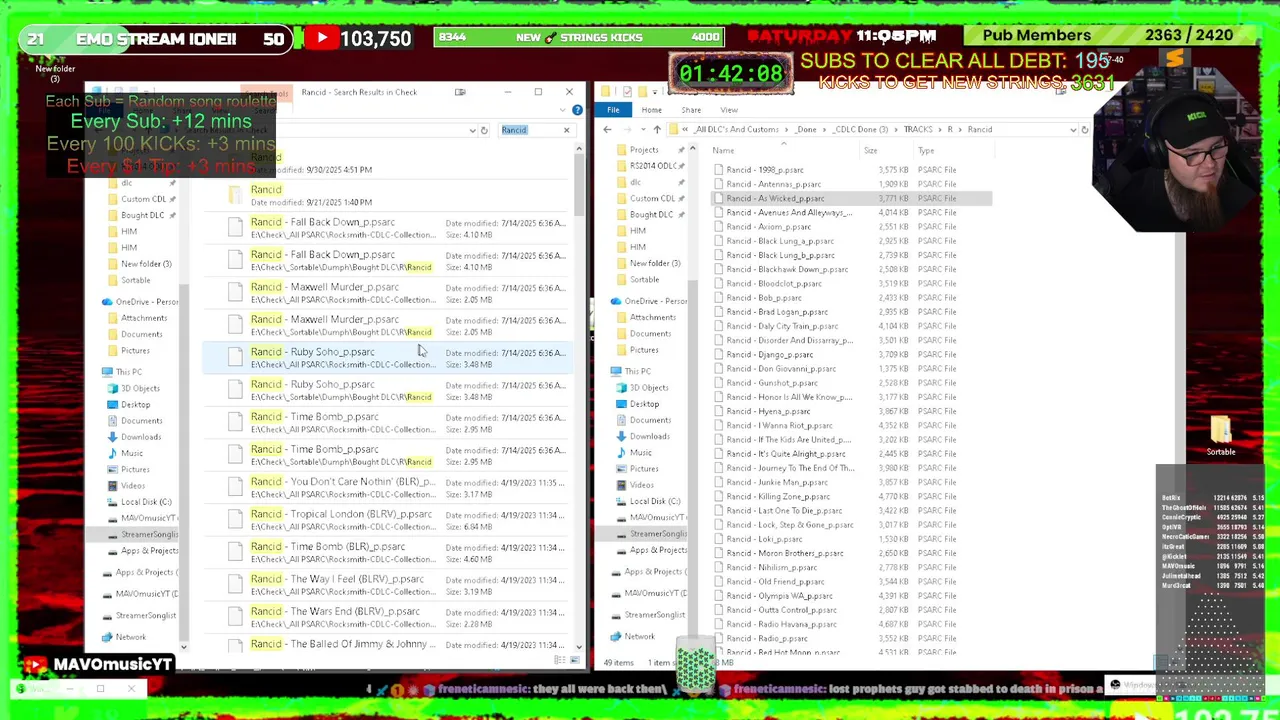This screenshot has width=1280, height=720.
Task: Clear the Rancid search box text
Action: tap(566, 130)
